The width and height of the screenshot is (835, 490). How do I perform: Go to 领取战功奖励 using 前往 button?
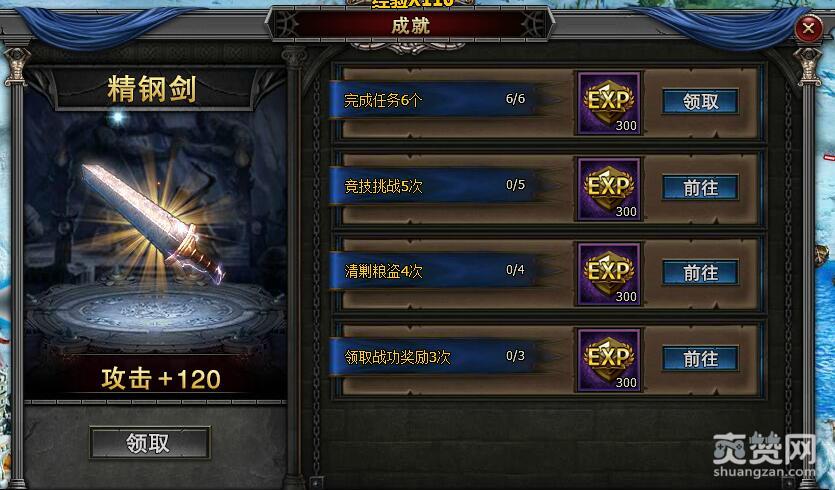[700, 358]
